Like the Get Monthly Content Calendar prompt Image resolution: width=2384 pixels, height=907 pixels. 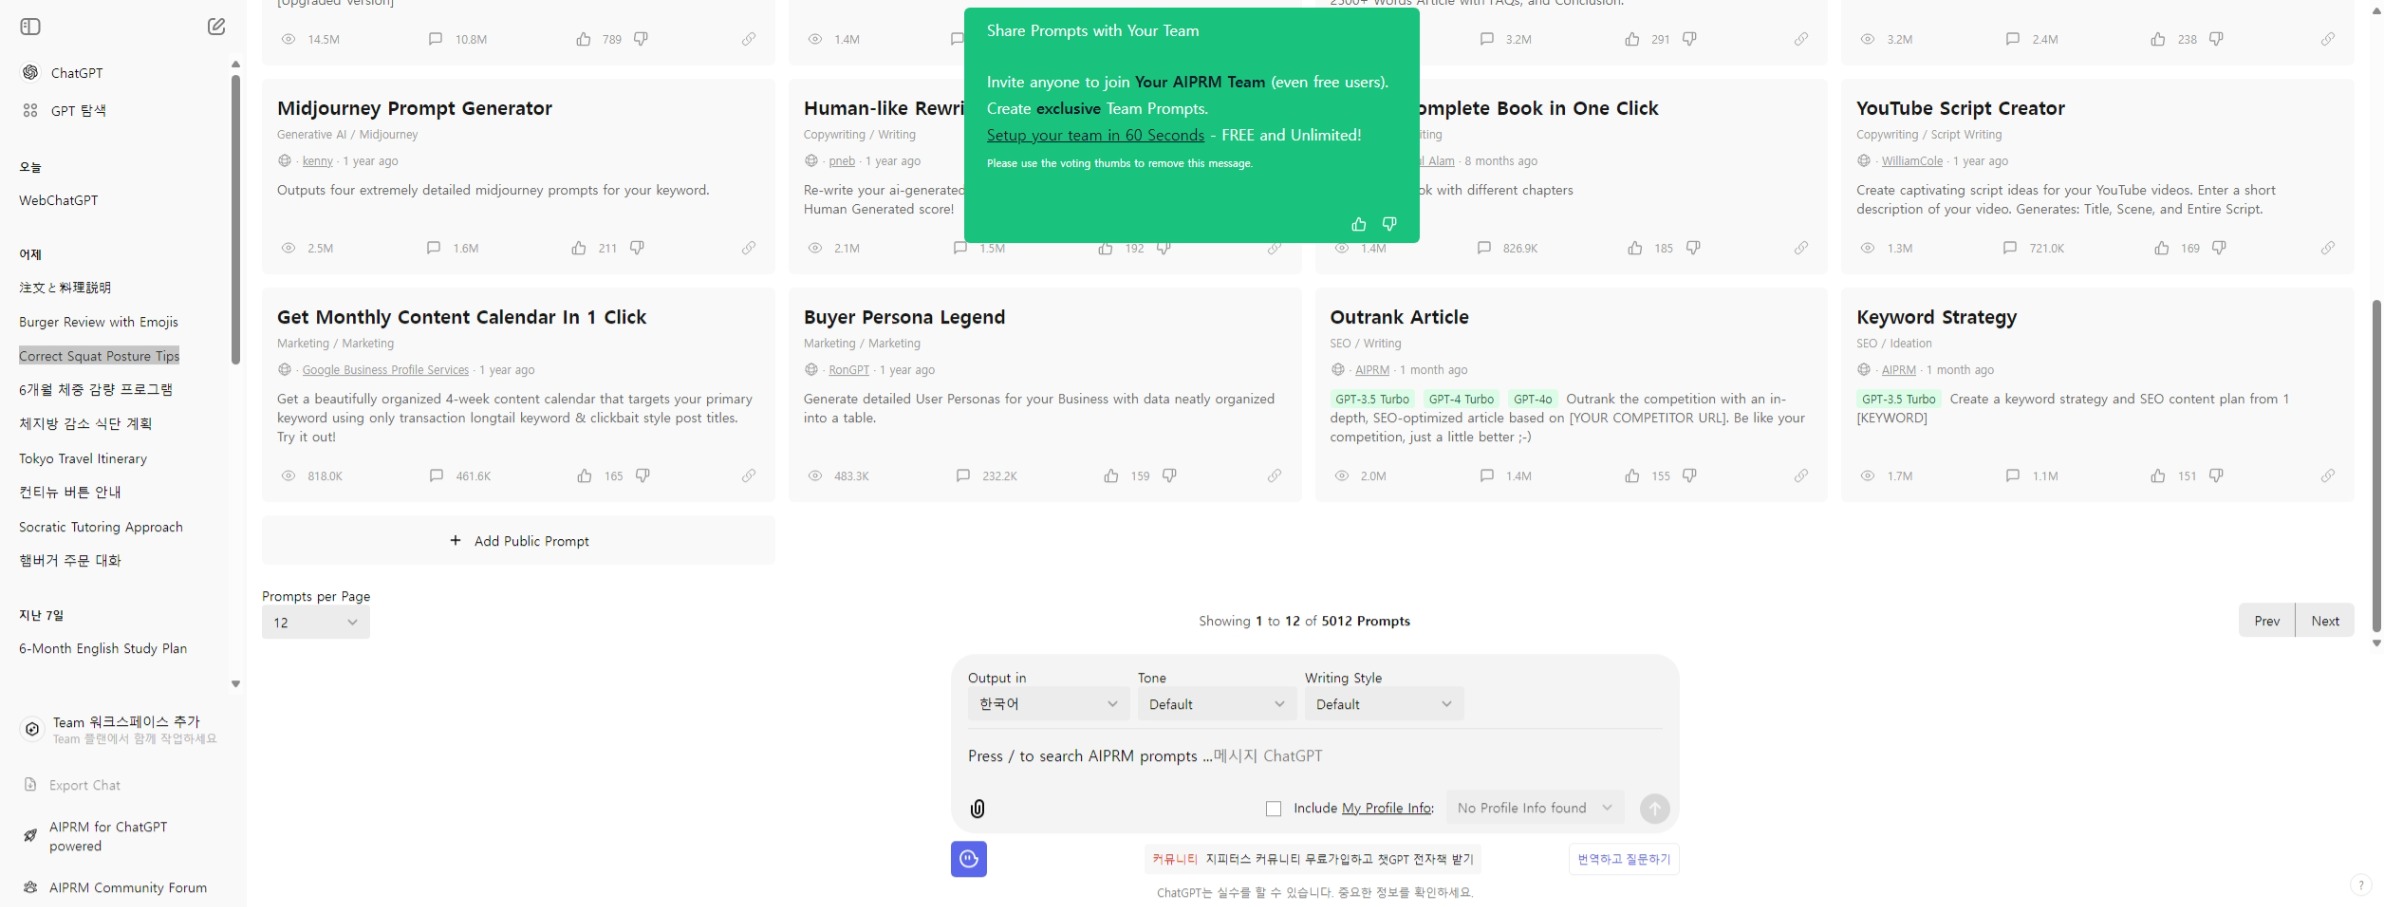click(584, 476)
